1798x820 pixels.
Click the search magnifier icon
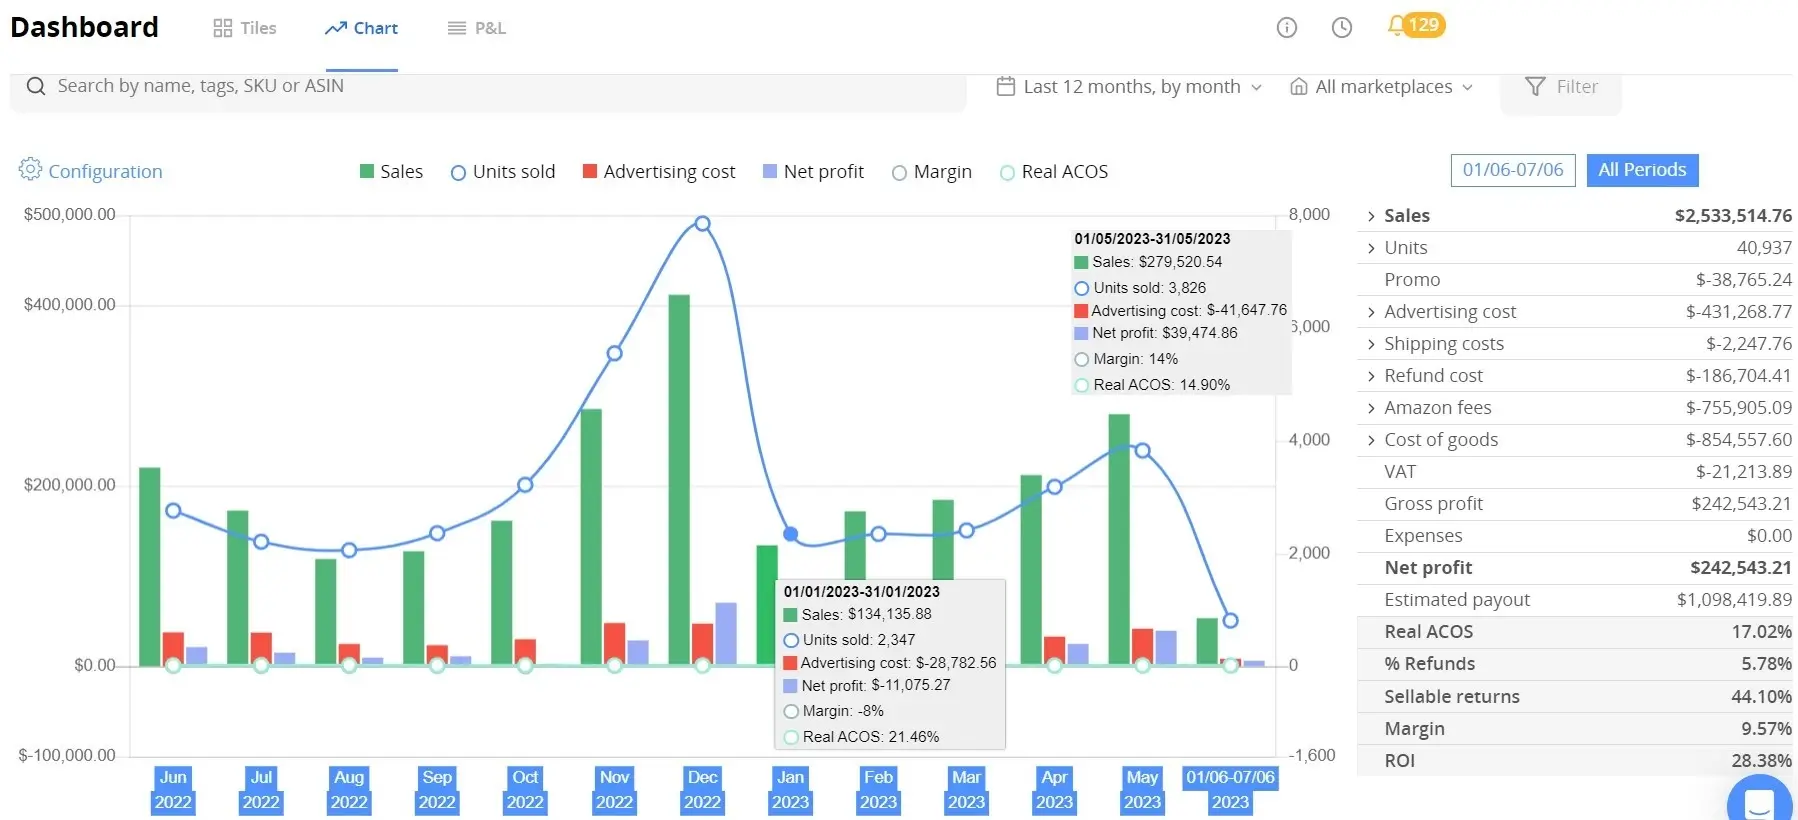(x=36, y=86)
